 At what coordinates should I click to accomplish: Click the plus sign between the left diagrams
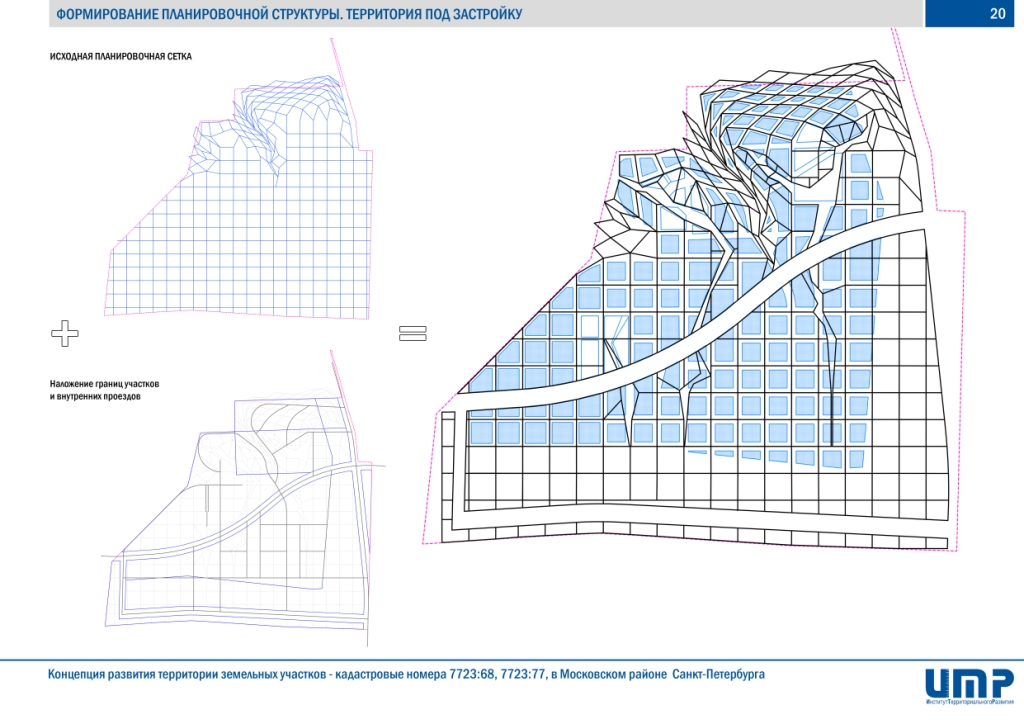tap(64, 334)
